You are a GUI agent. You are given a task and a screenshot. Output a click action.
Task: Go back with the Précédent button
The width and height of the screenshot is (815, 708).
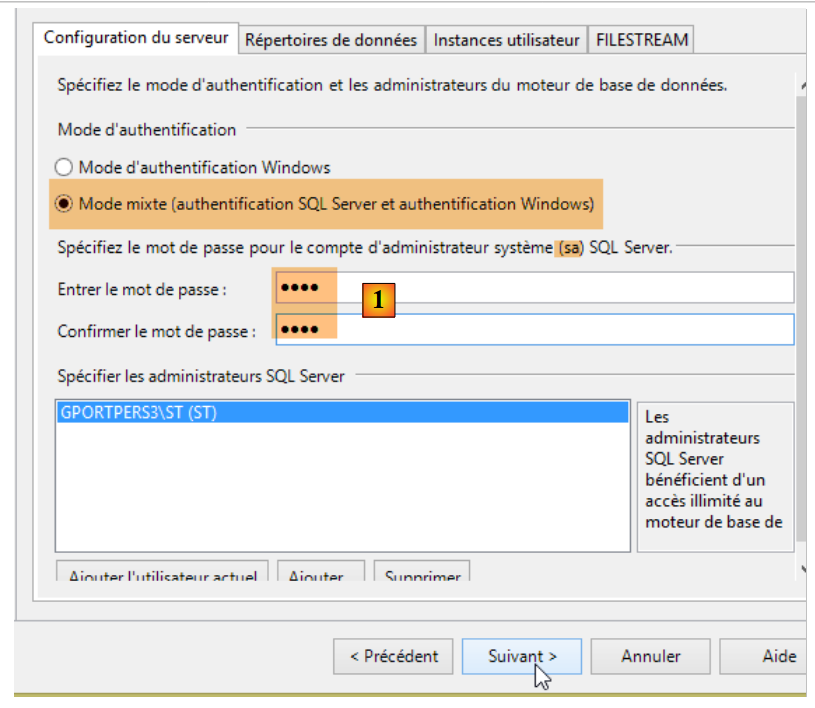tap(393, 657)
